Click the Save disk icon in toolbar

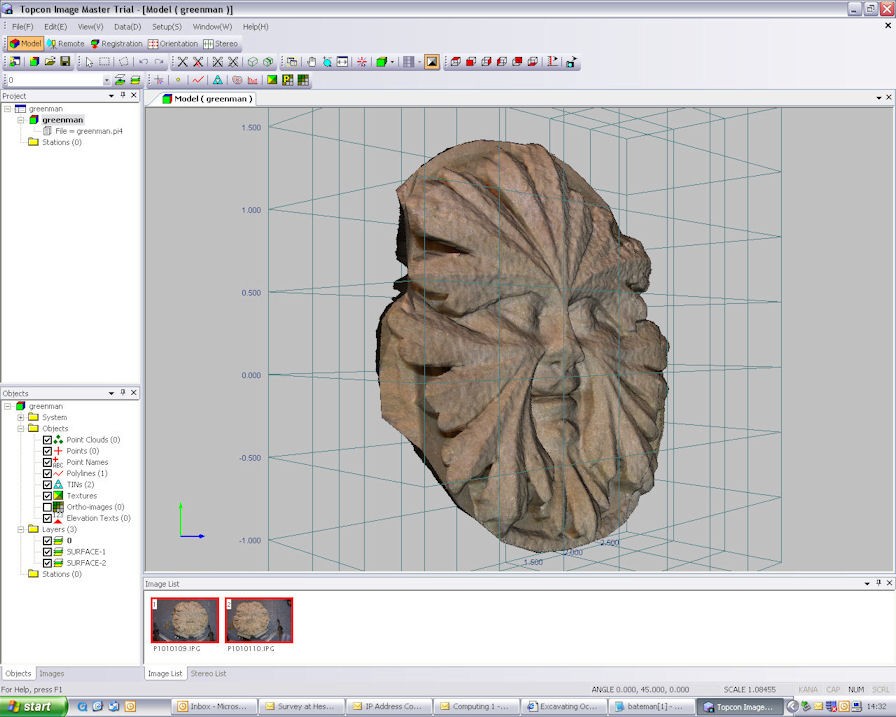(x=65, y=62)
